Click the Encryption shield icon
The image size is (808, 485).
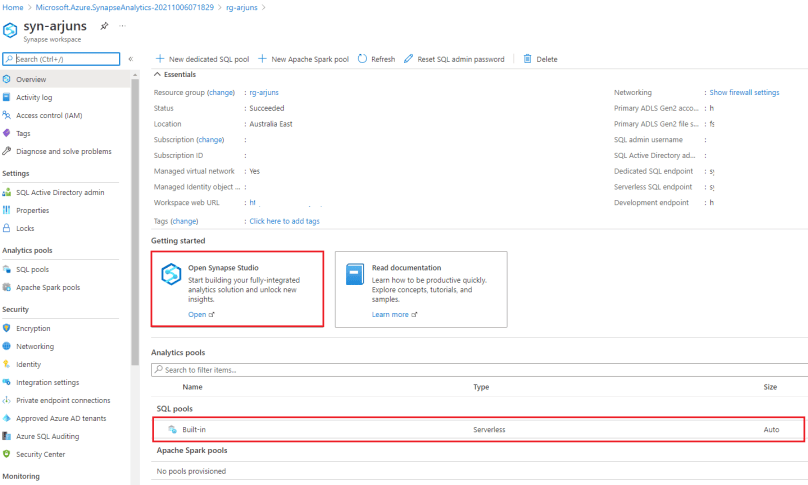click(x=6, y=328)
